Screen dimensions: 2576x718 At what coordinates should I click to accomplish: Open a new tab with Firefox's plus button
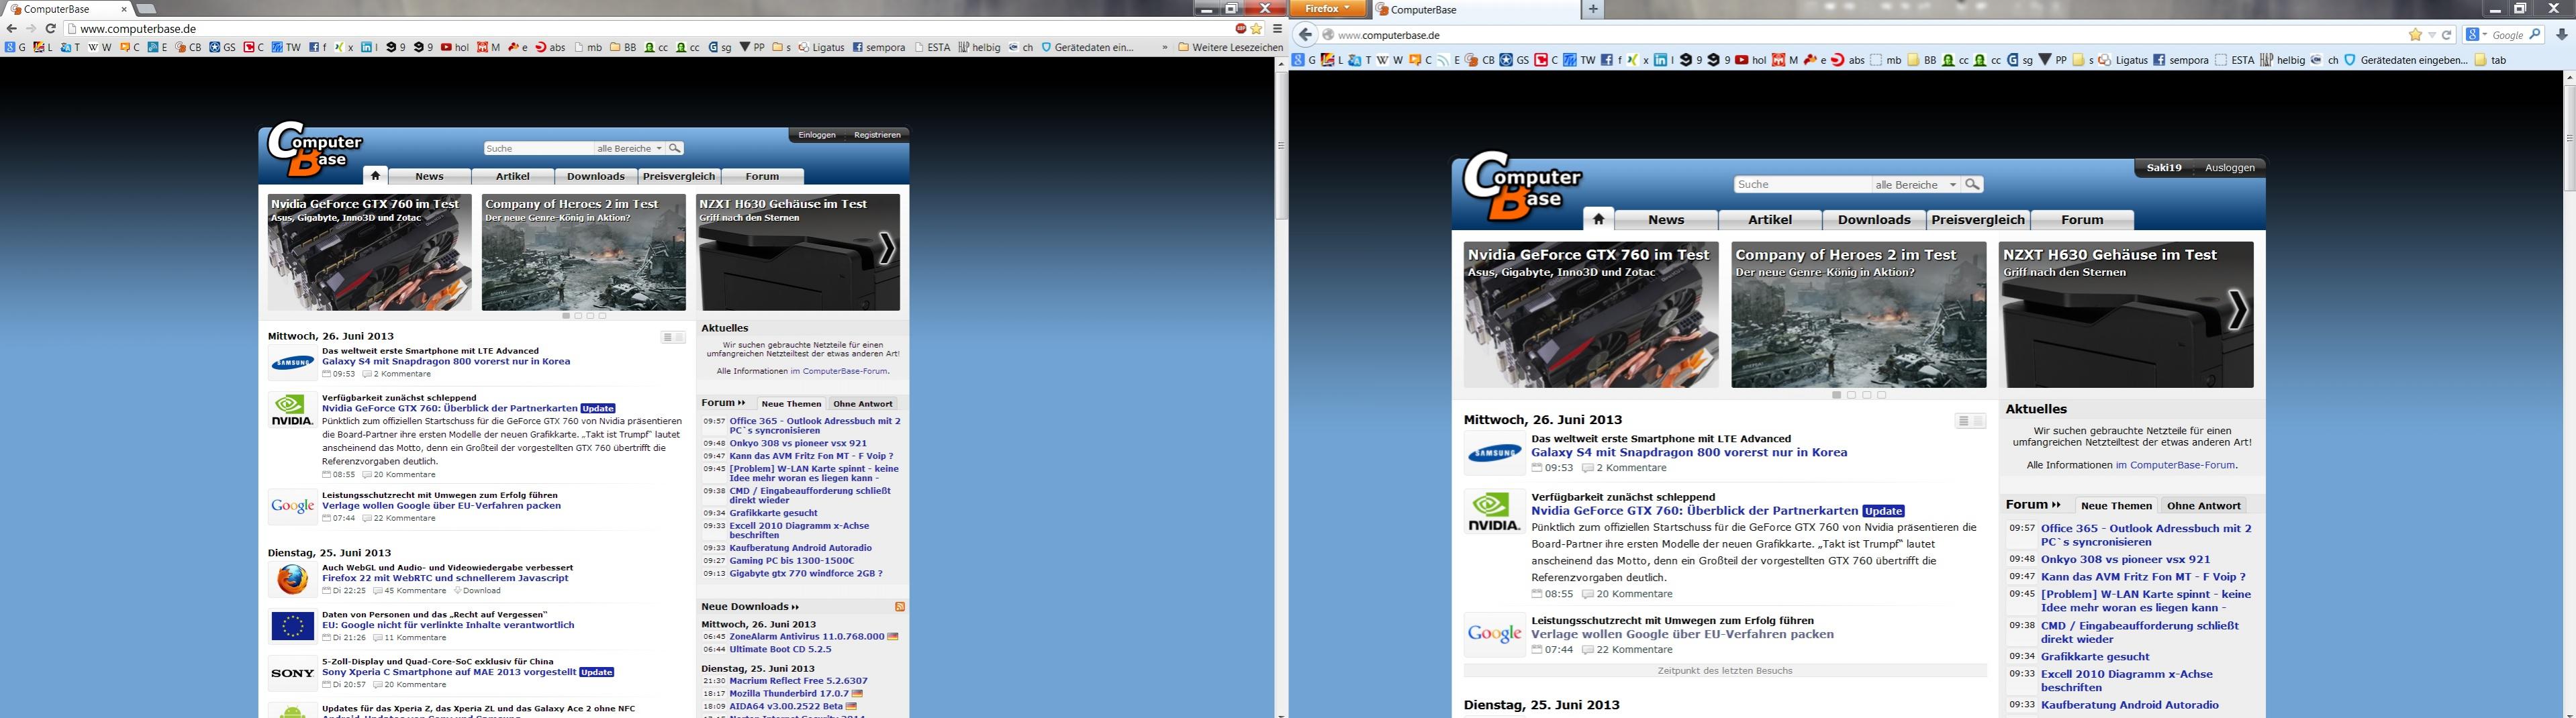click(x=1593, y=9)
